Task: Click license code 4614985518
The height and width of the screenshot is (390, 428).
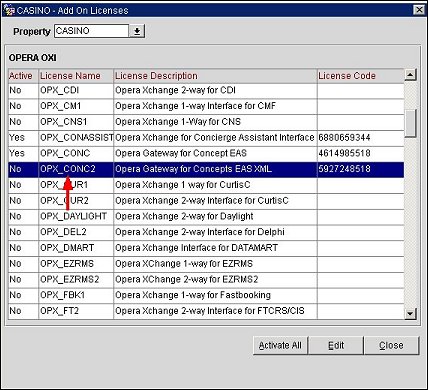Action: coord(344,153)
